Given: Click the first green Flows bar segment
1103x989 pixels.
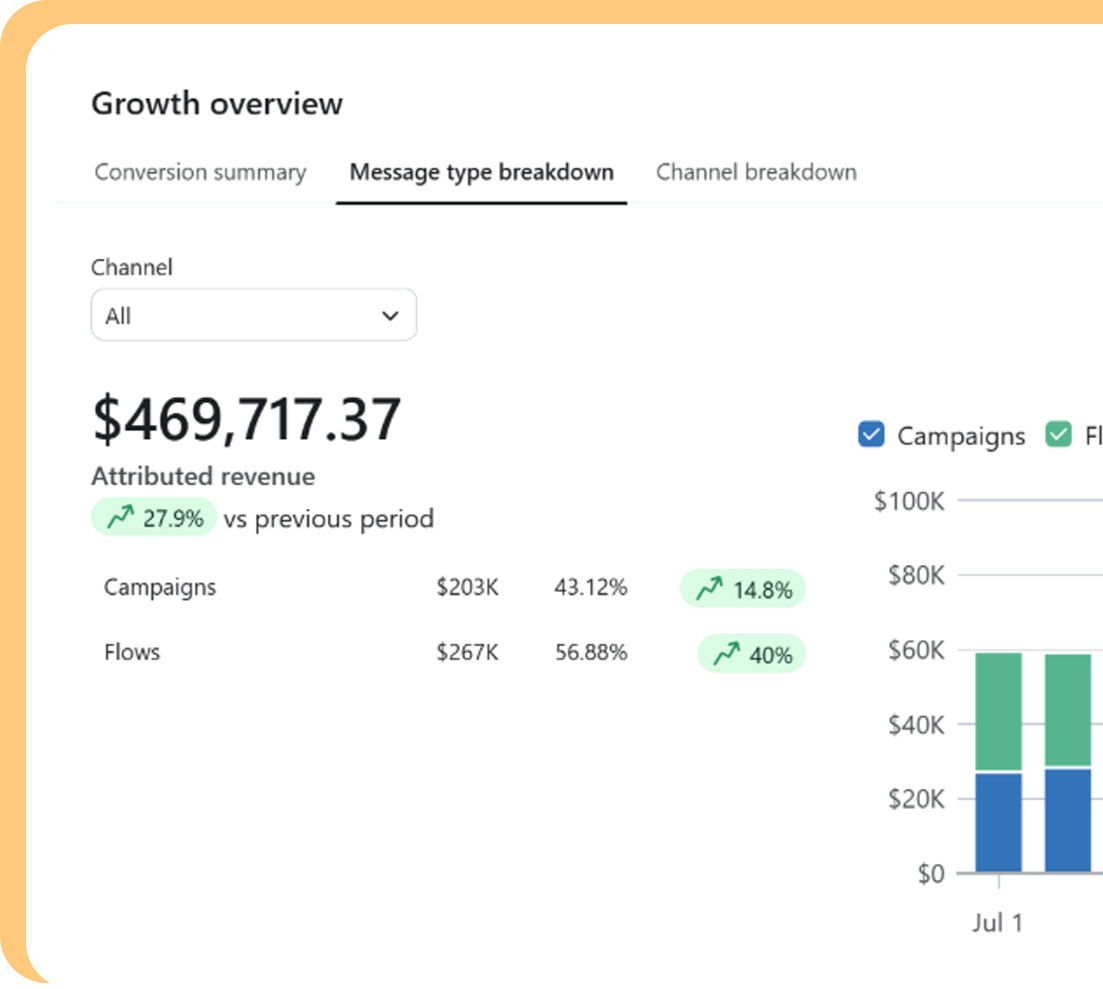Looking at the screenshot, I should [x=998, y=712].
